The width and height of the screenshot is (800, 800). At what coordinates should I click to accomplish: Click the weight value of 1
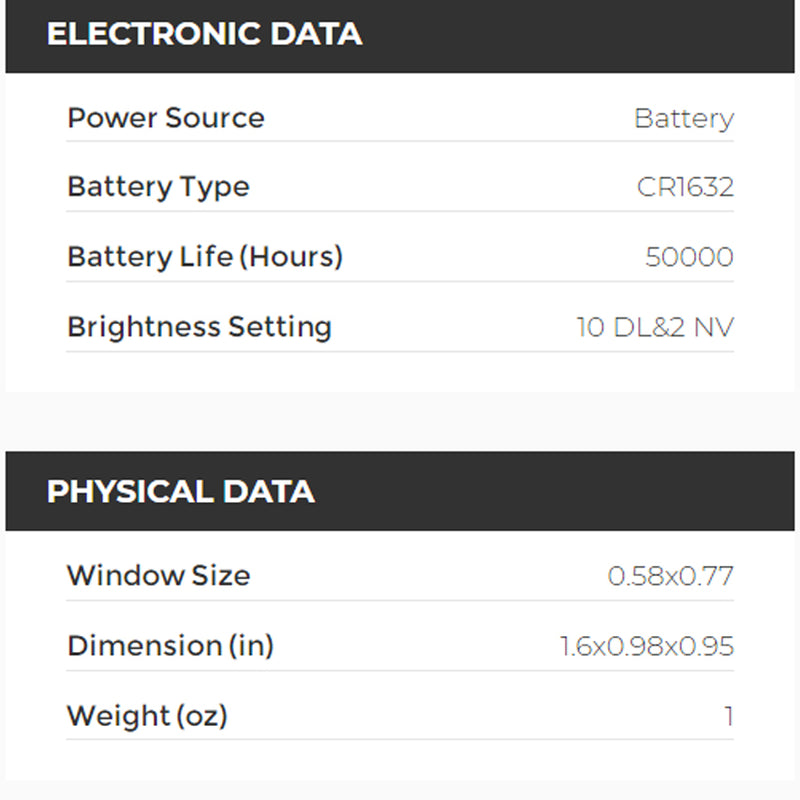[x=729, y=716]
